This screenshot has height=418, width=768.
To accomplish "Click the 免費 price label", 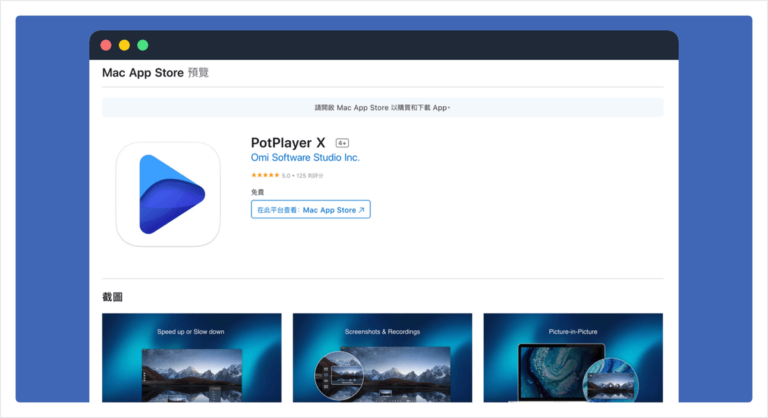I will tap(257, 192).
